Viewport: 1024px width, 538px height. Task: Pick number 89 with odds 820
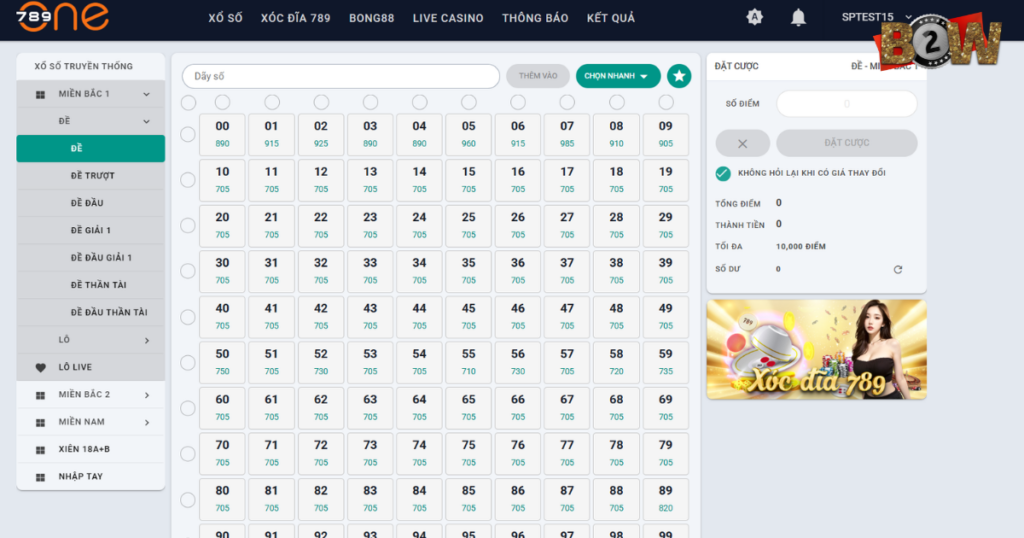coord(665,499)
